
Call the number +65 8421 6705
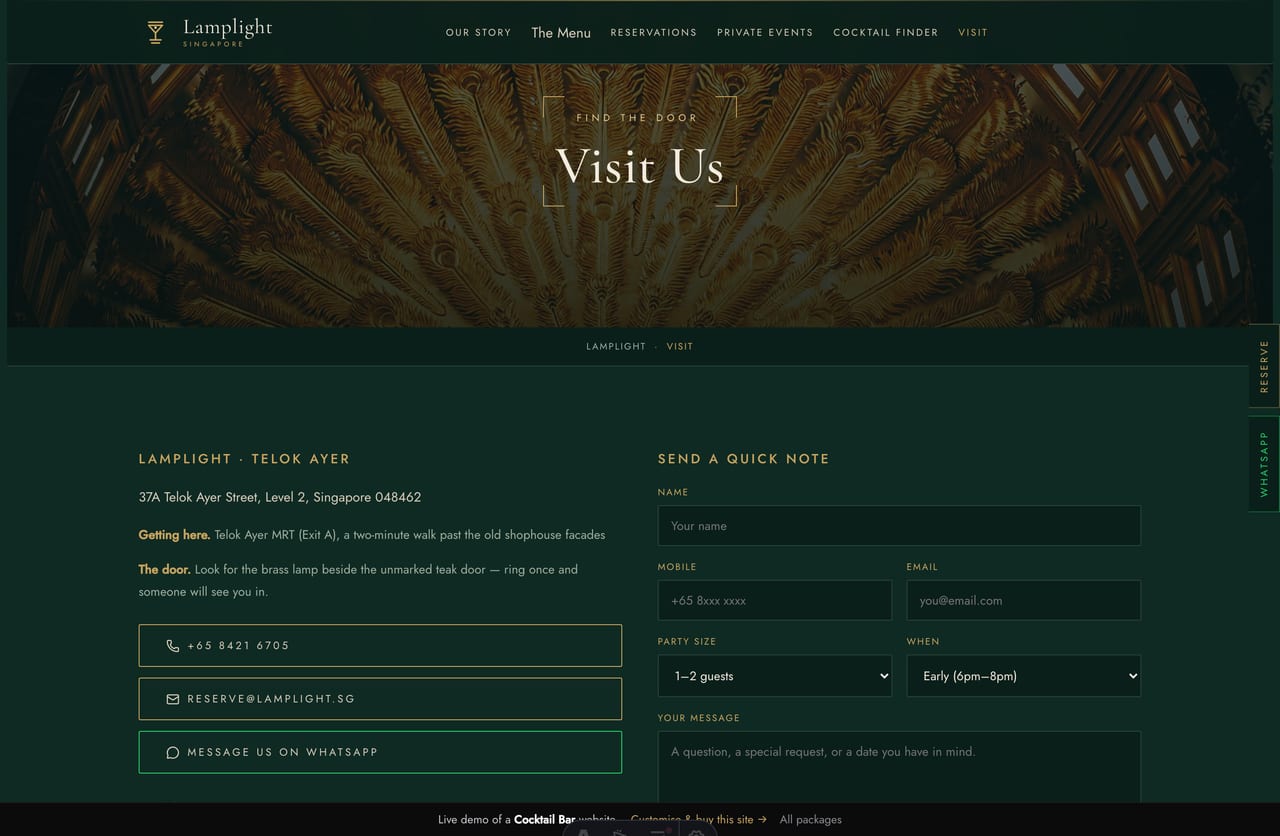pyautogui.click(x=380, y=646)
